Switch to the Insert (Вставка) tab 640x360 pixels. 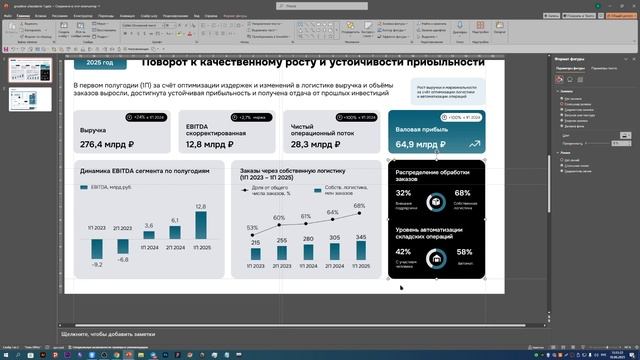click(40, 16)
